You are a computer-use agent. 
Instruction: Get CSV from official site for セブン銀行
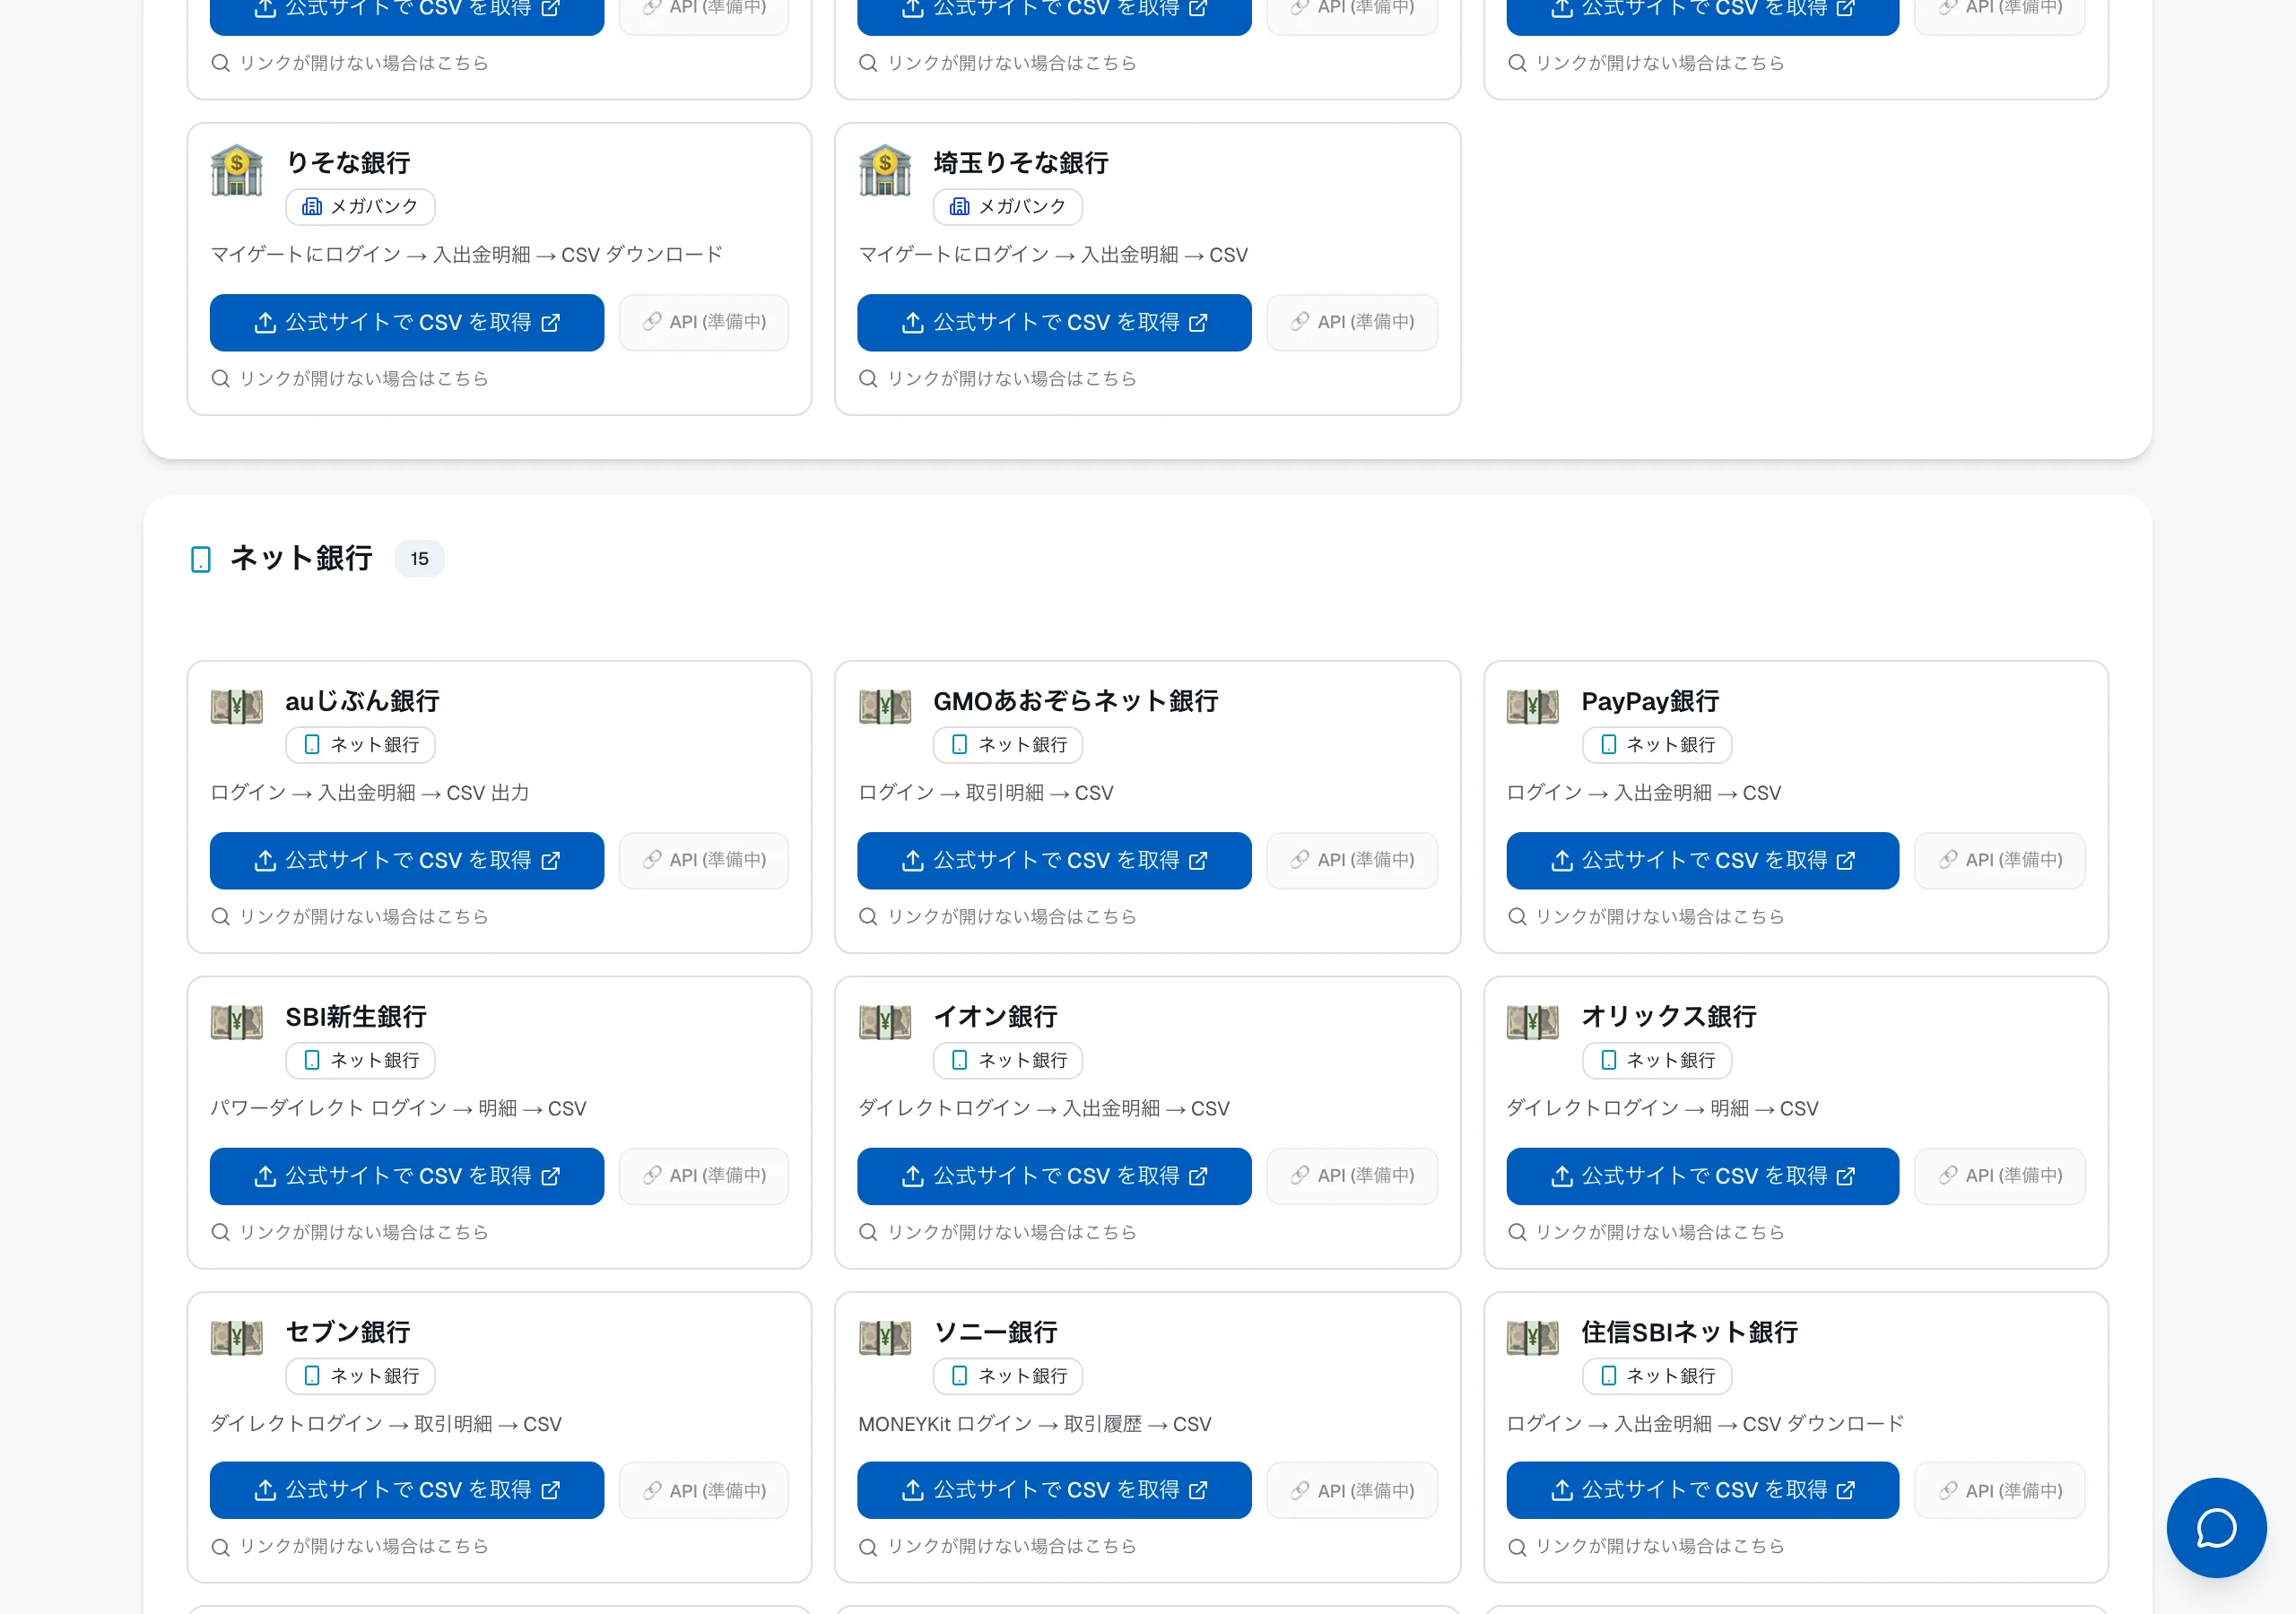click(x=407, y=1490)
